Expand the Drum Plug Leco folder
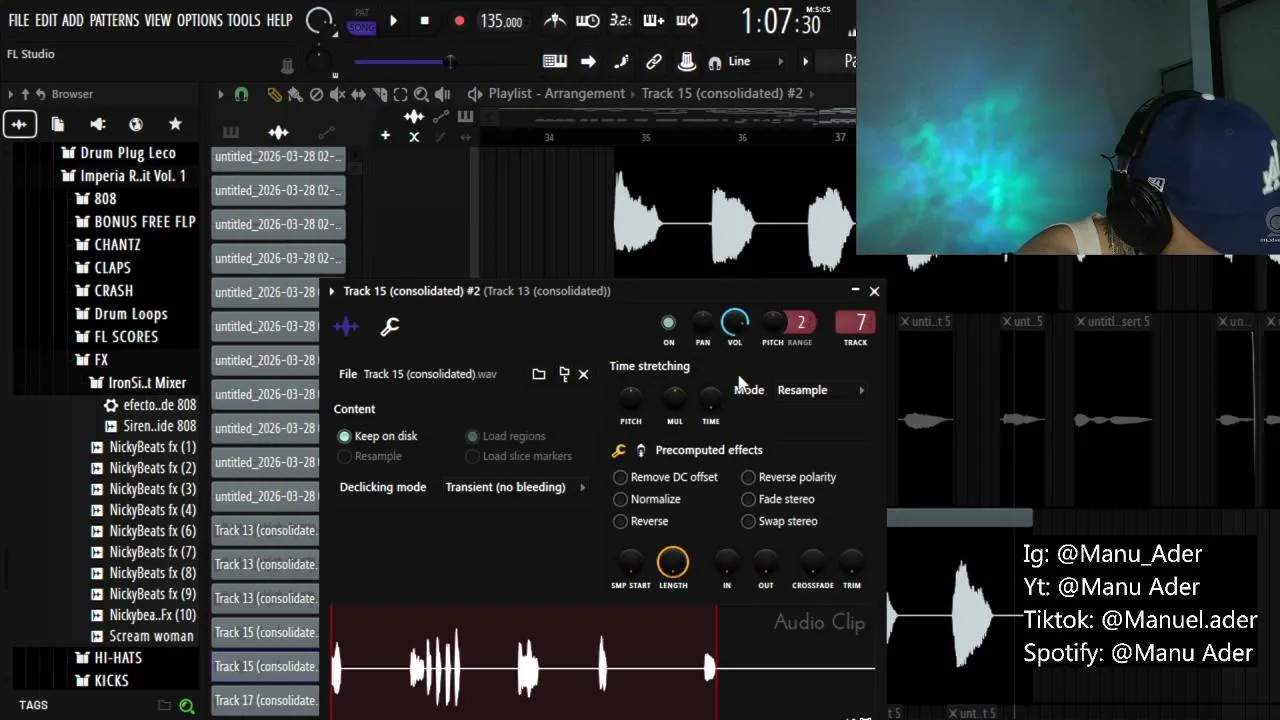The height and width of the screenshot is (720, 1280). 118,153
